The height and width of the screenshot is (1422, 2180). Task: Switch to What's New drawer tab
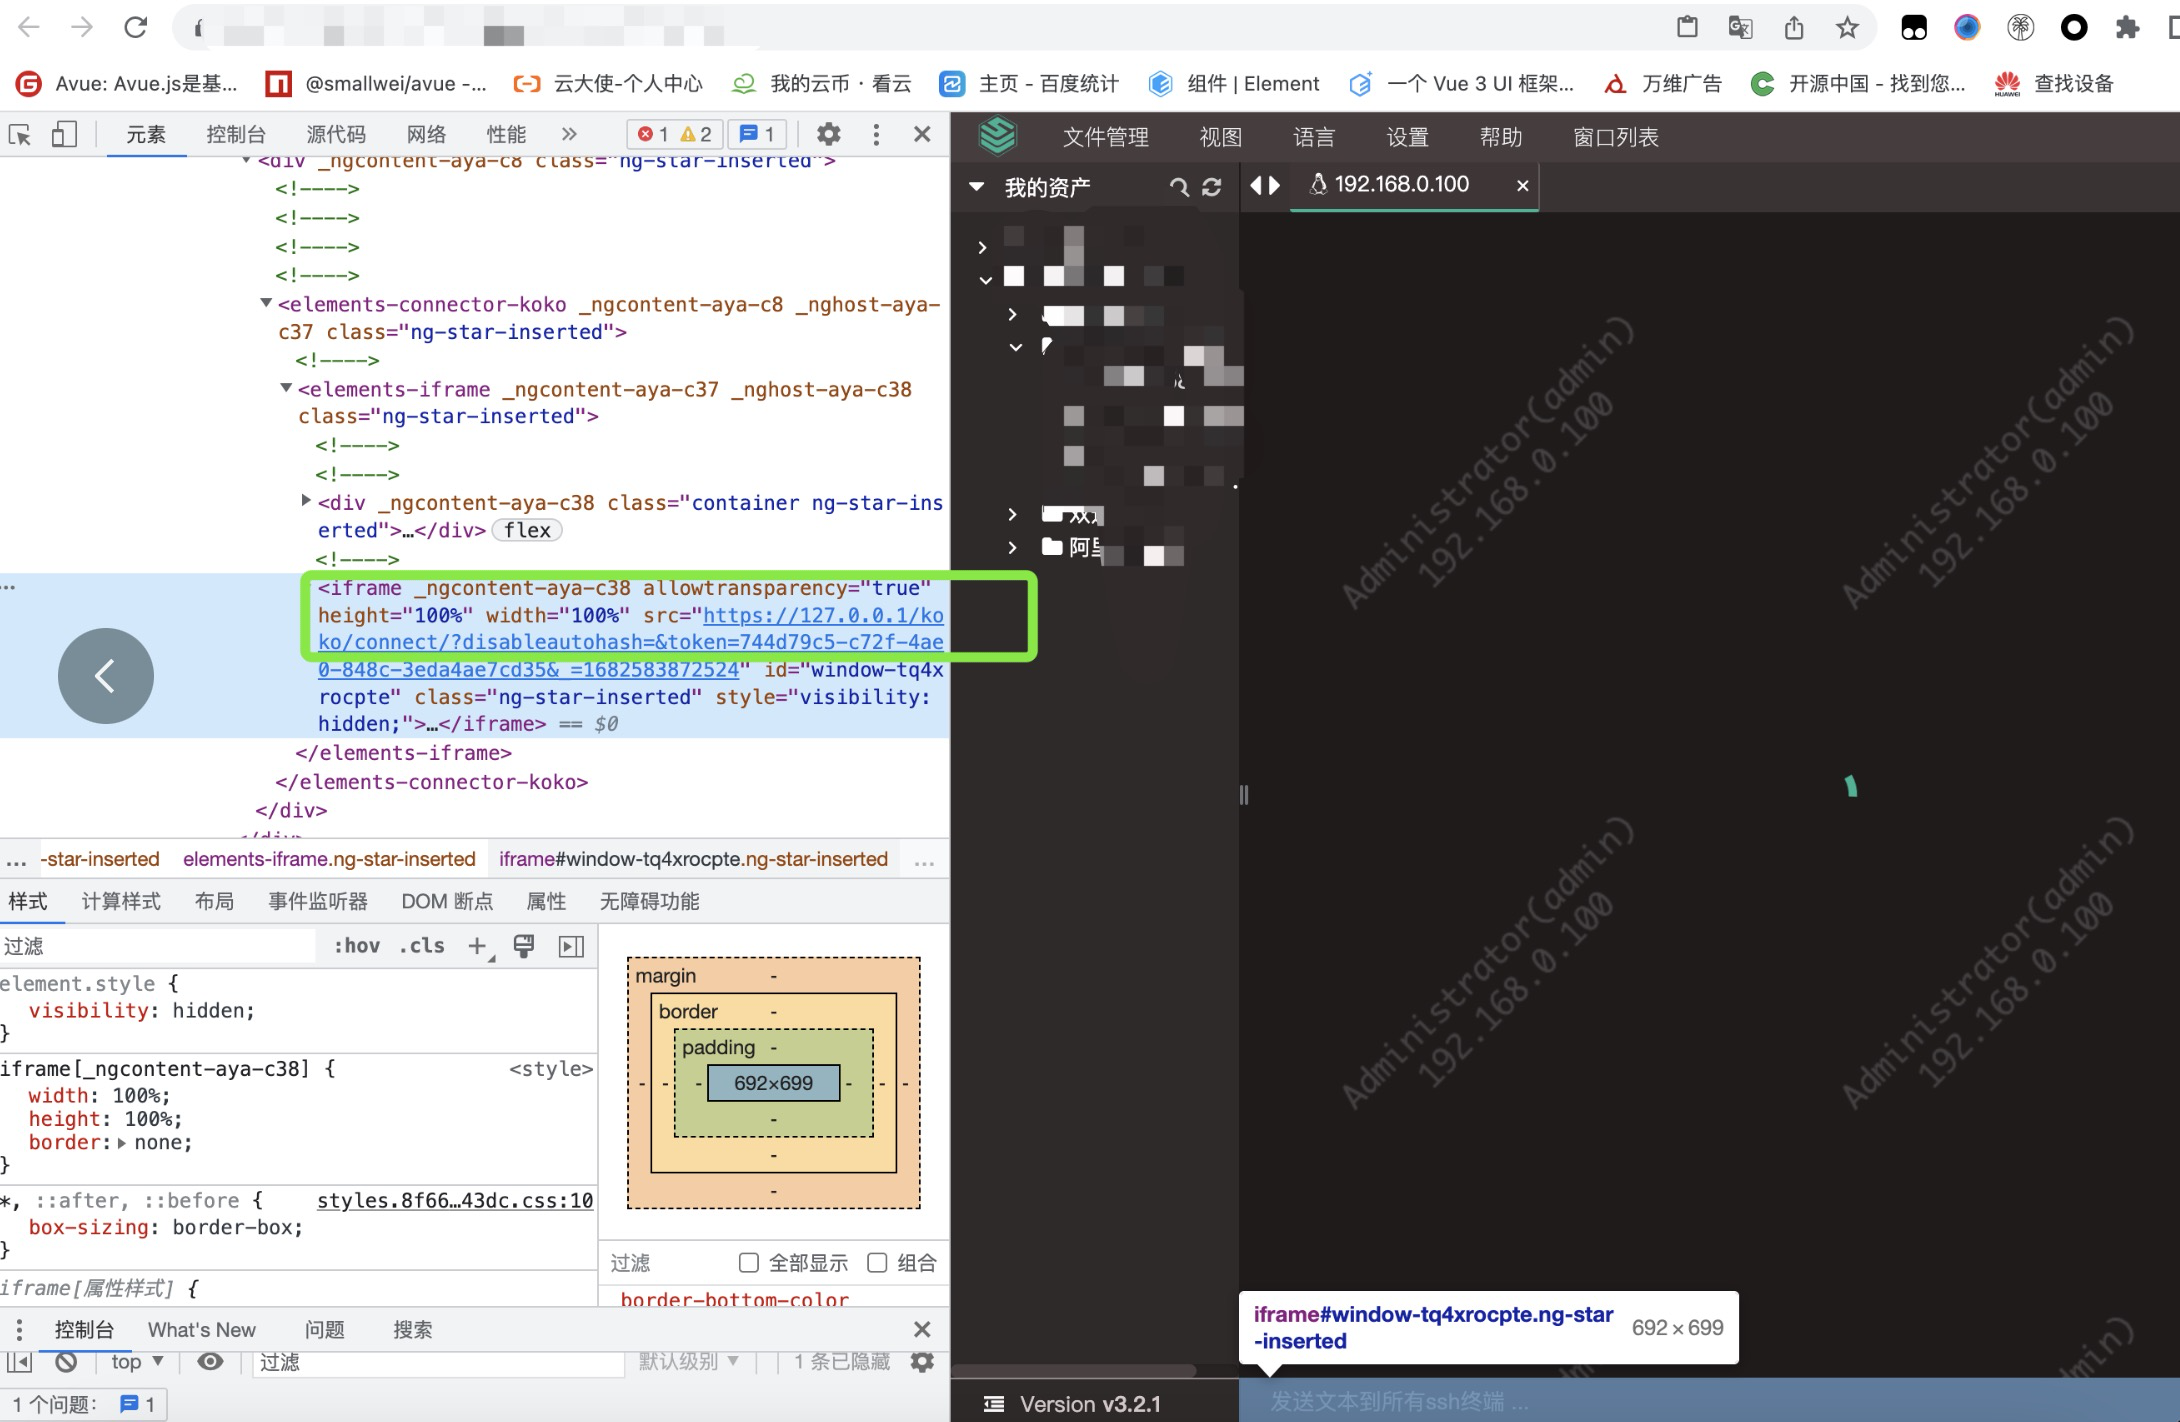tap(202, 1330)
